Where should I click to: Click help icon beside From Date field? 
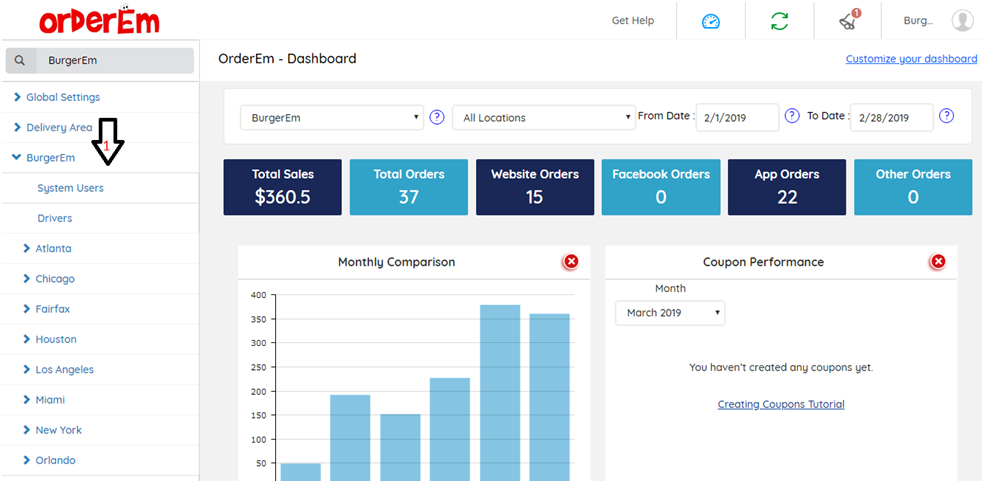click(792, 116)
